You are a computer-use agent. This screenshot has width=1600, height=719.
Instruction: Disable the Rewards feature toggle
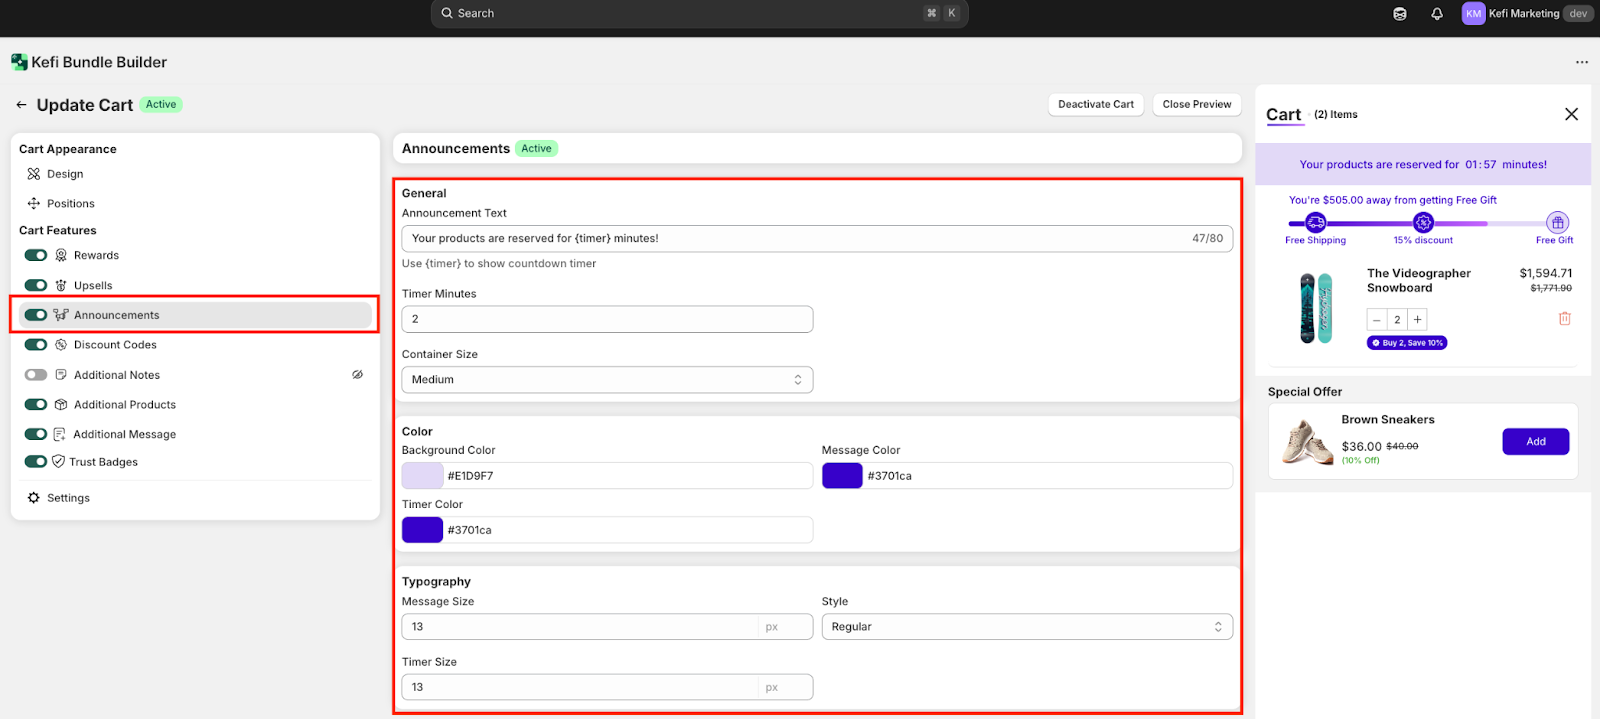point(36,256)
